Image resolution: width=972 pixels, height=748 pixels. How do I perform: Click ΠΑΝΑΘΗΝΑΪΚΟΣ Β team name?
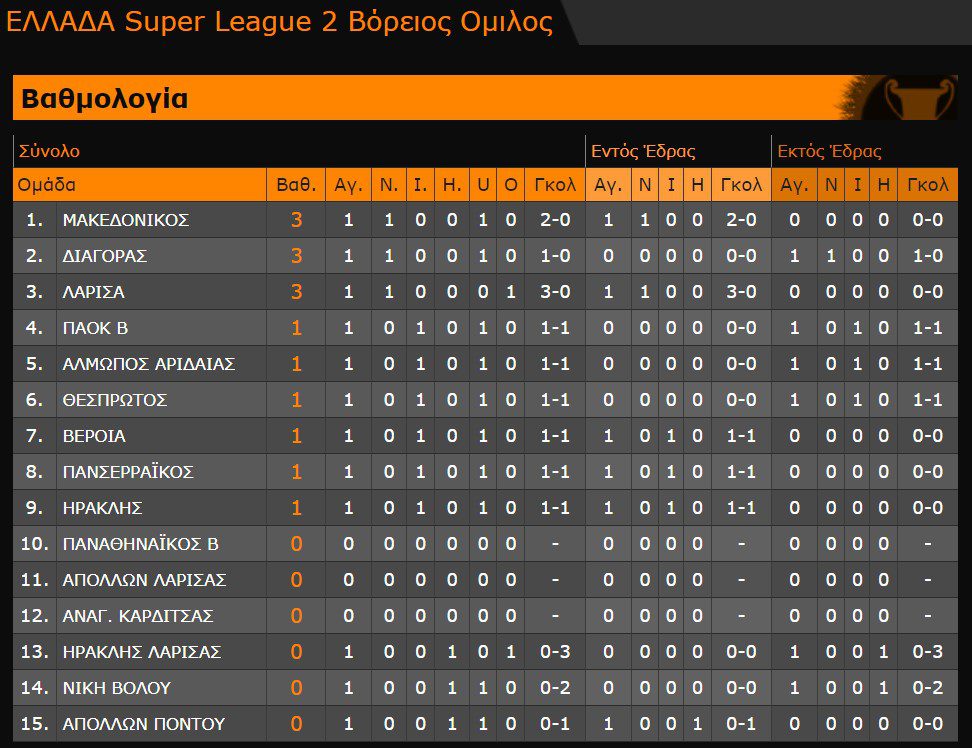coord(140,544)
